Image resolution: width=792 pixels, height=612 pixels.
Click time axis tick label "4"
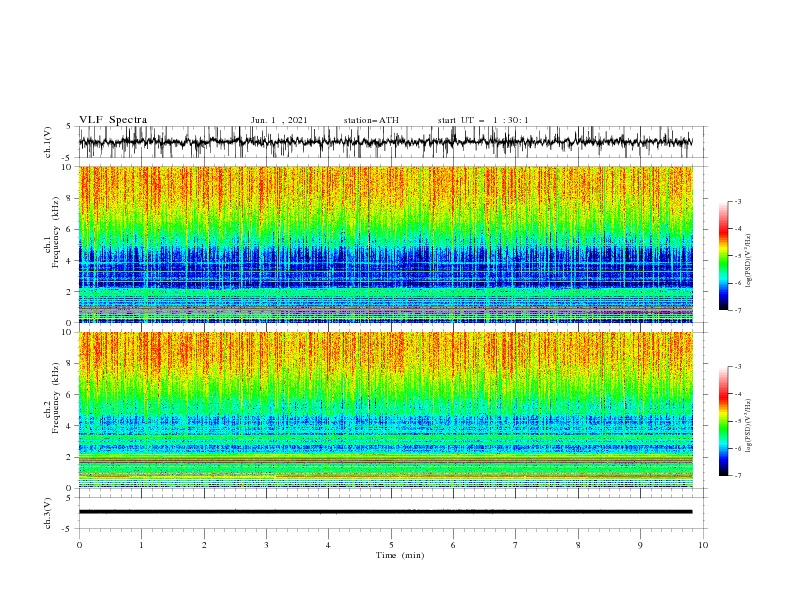coord(328,545)
